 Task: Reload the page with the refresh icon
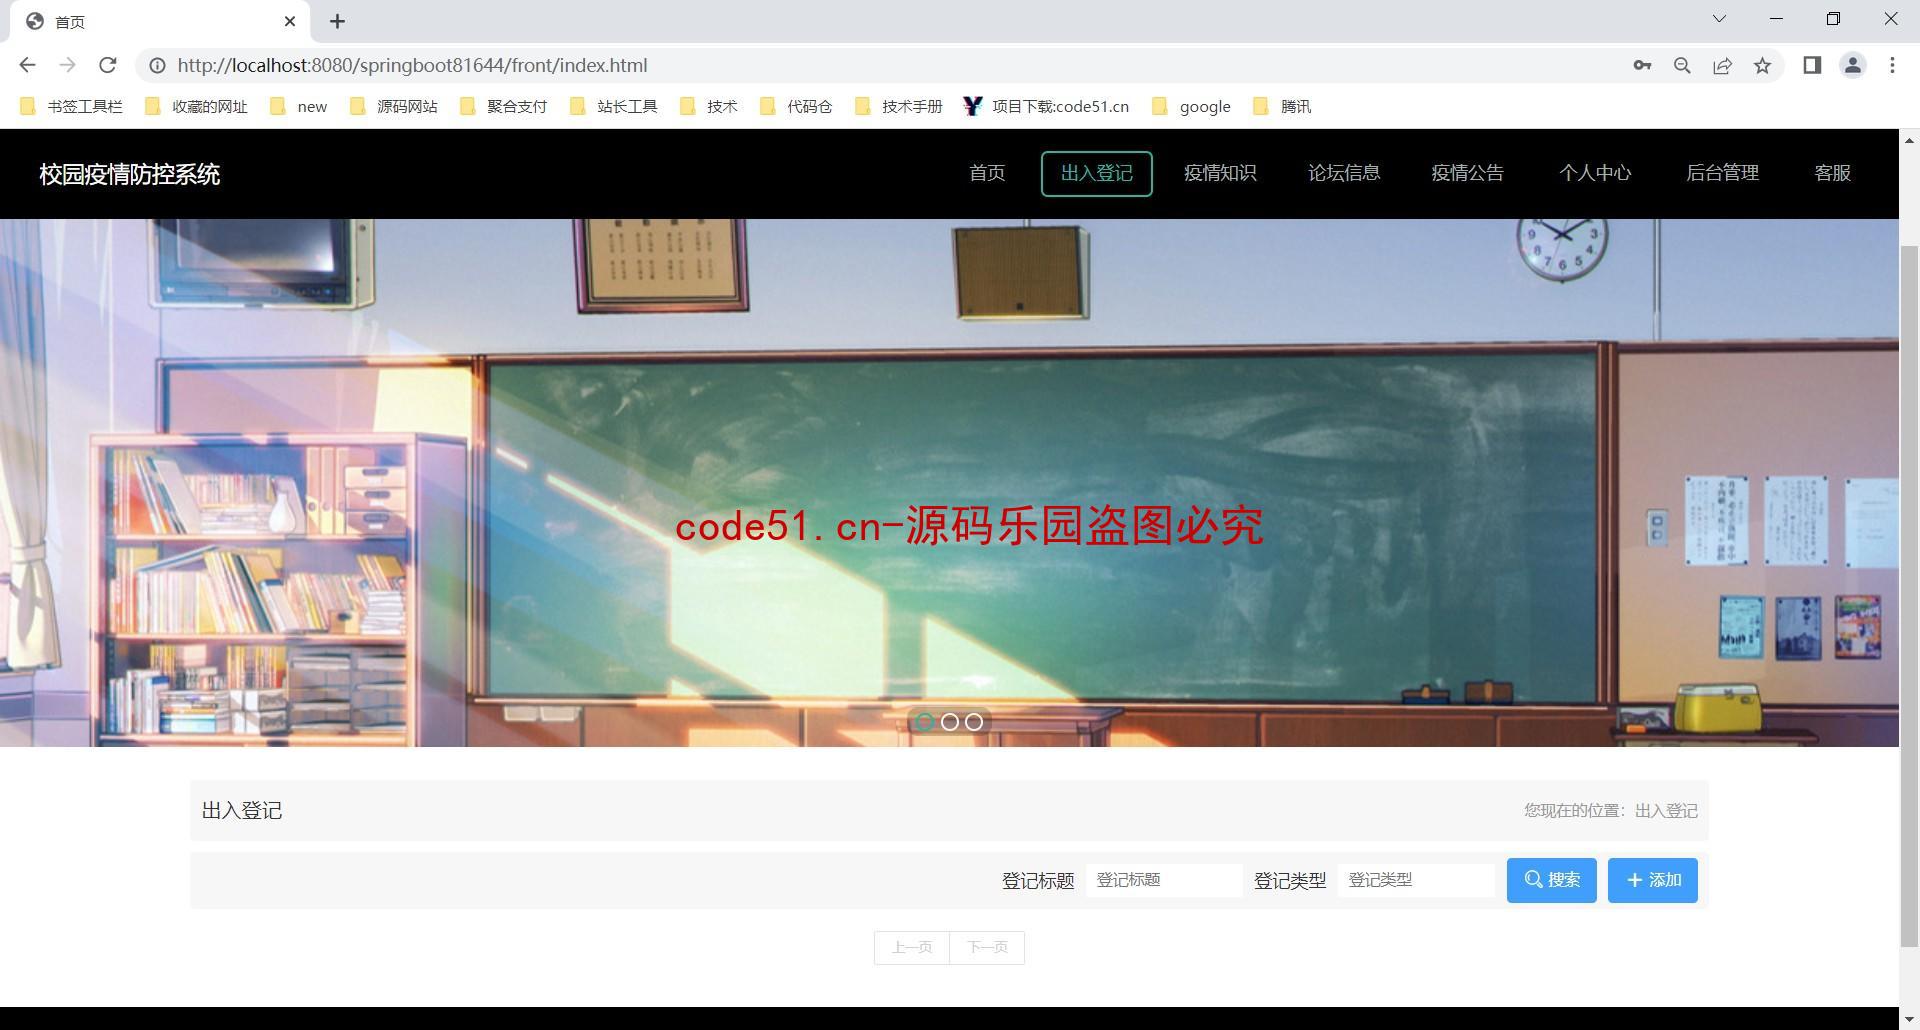click(108, 65)
